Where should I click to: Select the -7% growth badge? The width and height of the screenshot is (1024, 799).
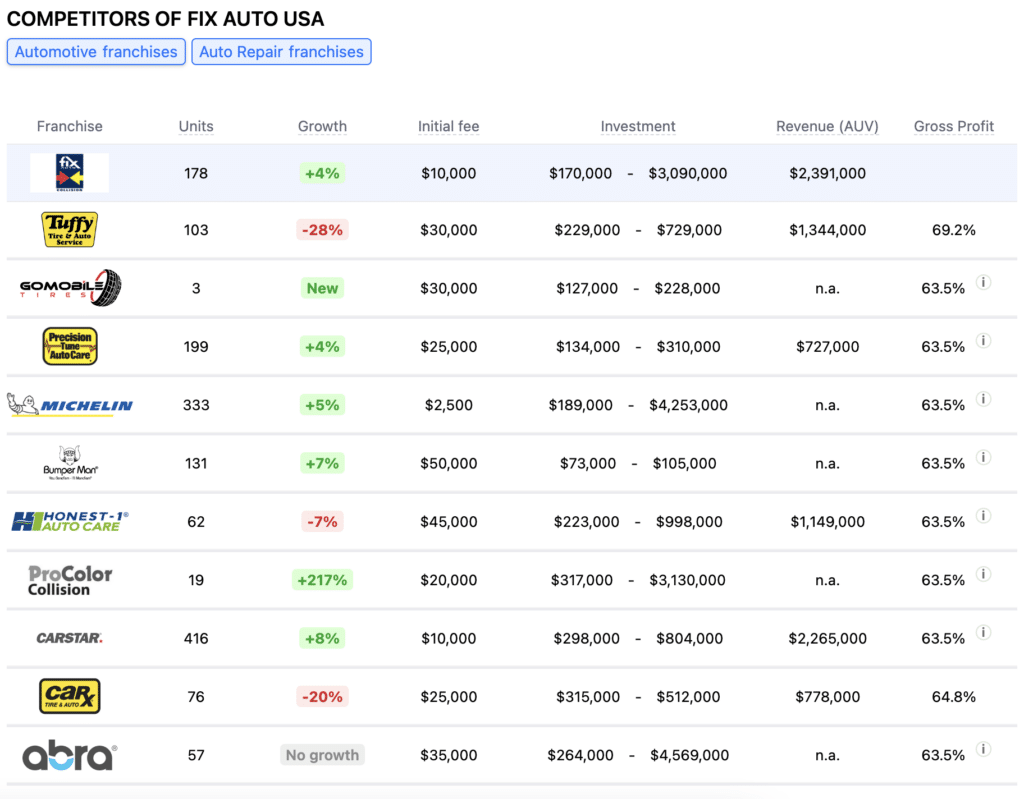[x=322, y=522]
